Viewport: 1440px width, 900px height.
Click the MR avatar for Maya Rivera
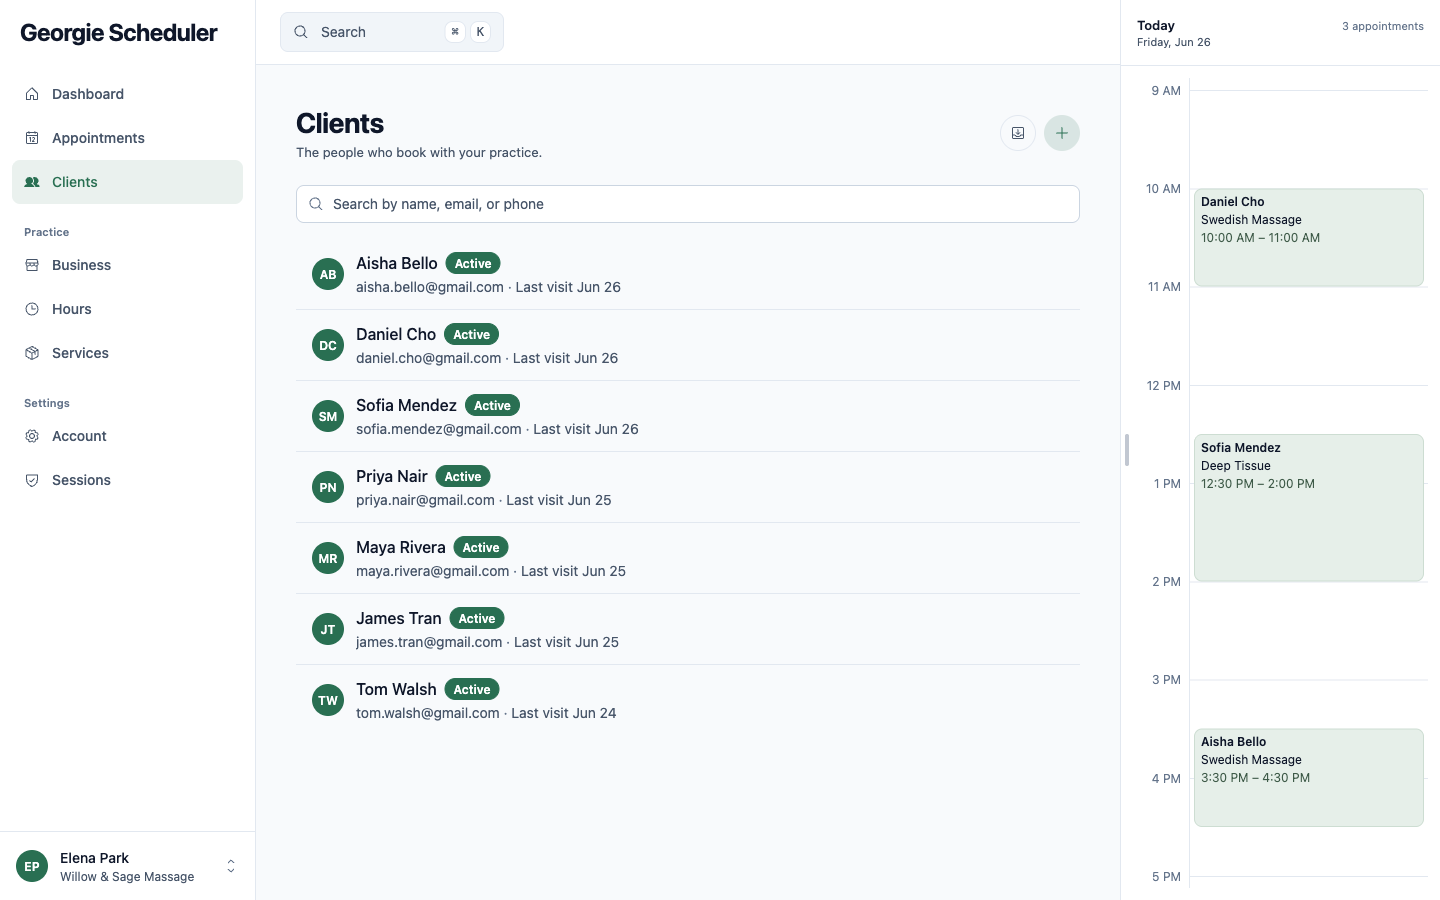click(x=328, y=558)
